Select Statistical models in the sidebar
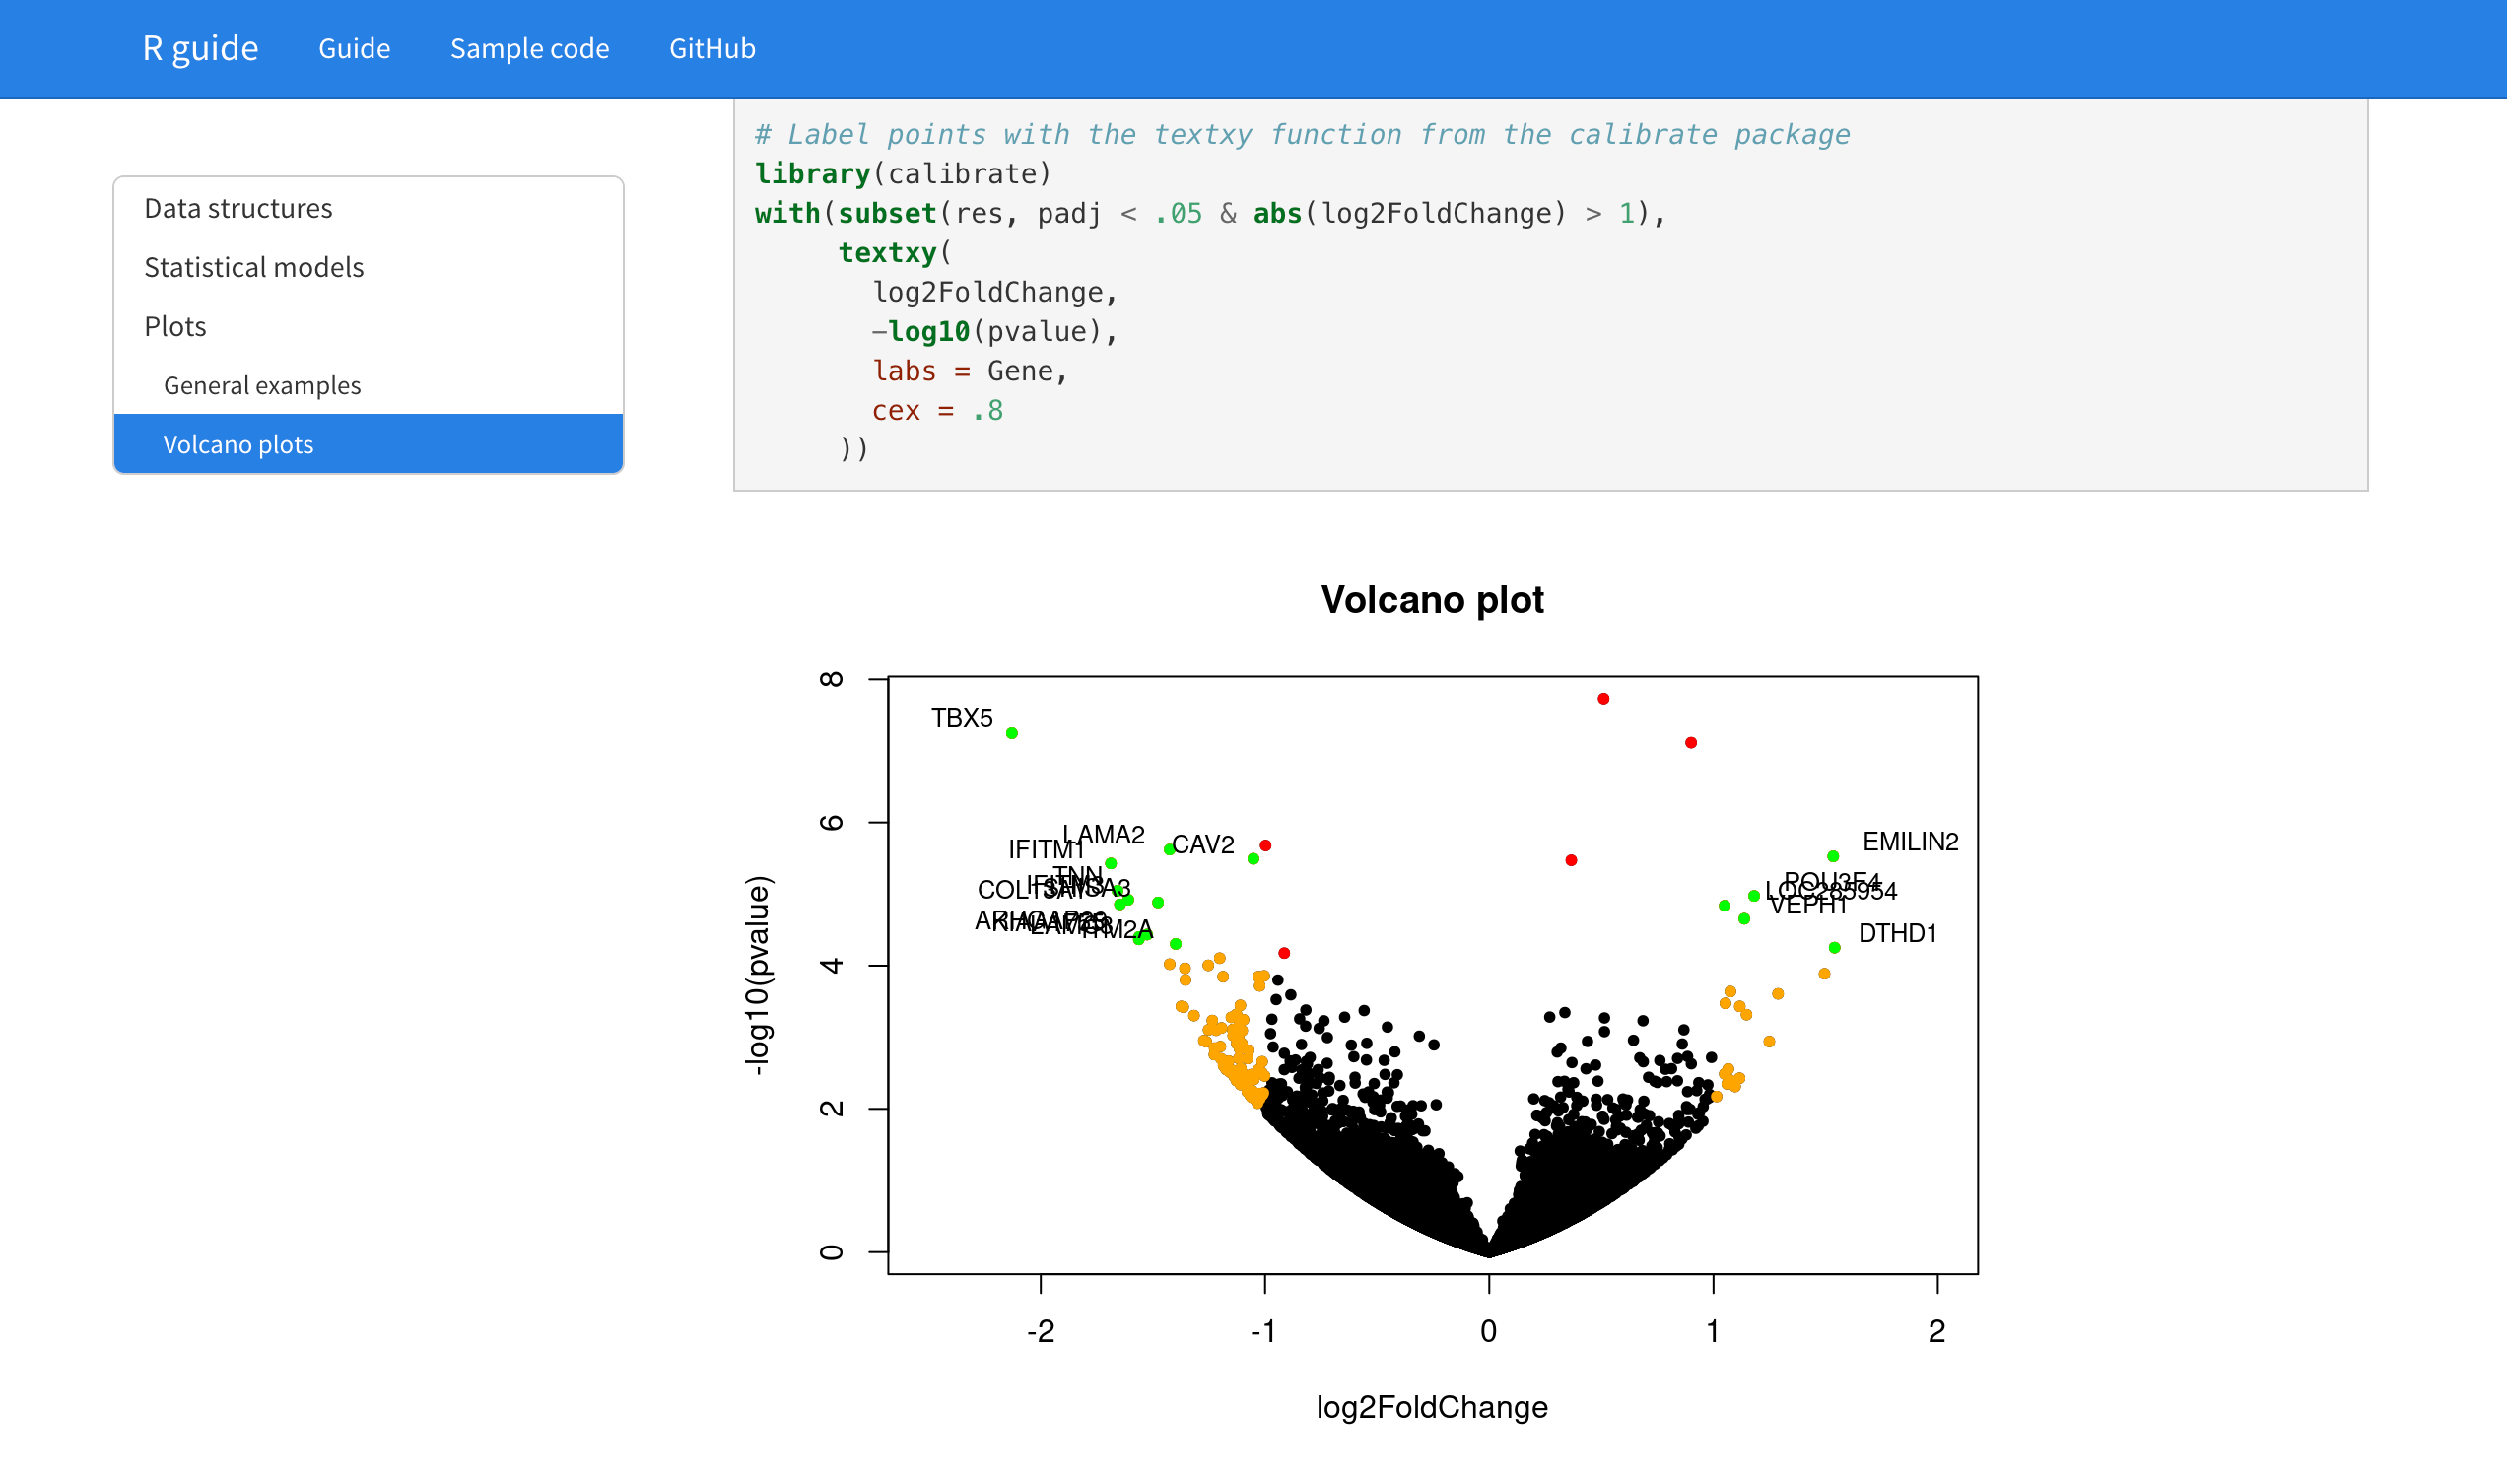2507x1484 pixels. (253, 267)
